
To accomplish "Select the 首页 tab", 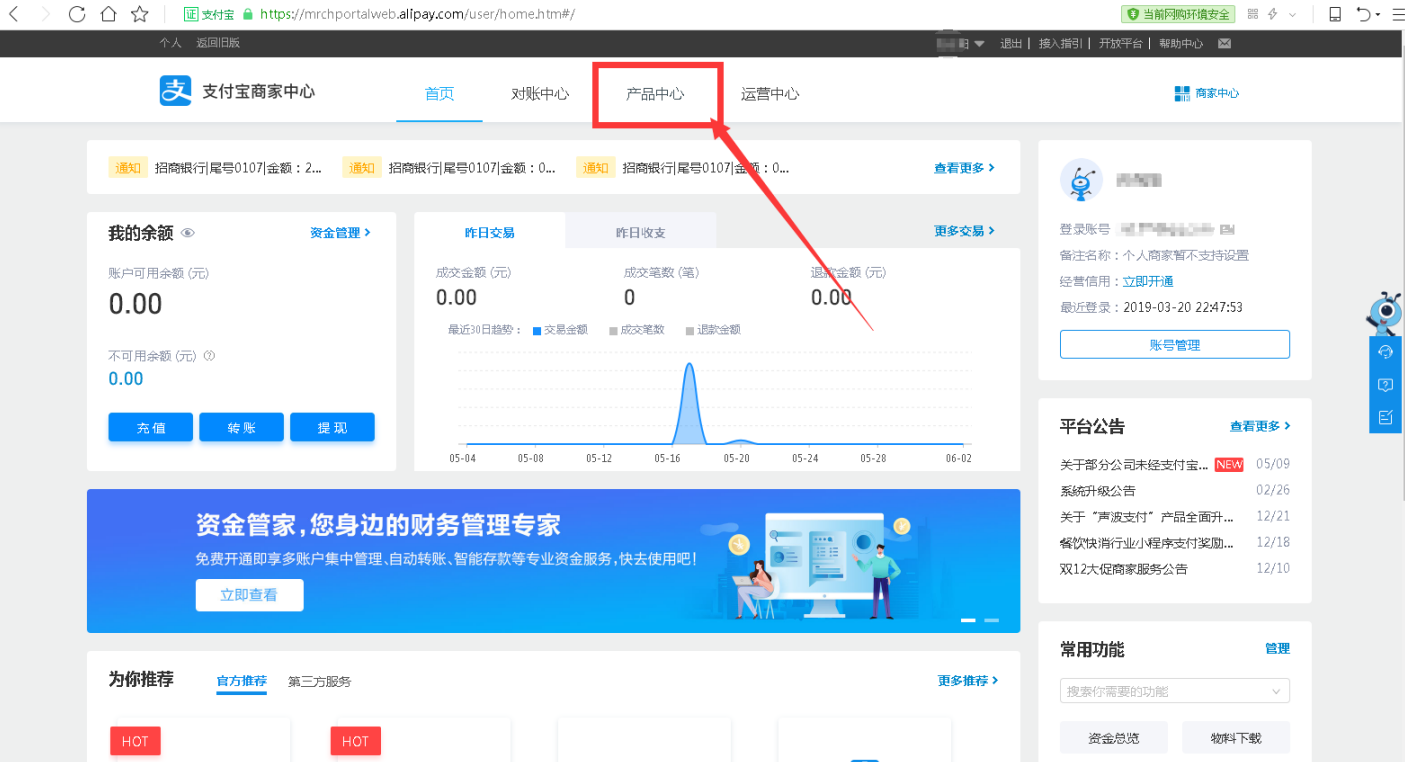I will coord(439,94).
